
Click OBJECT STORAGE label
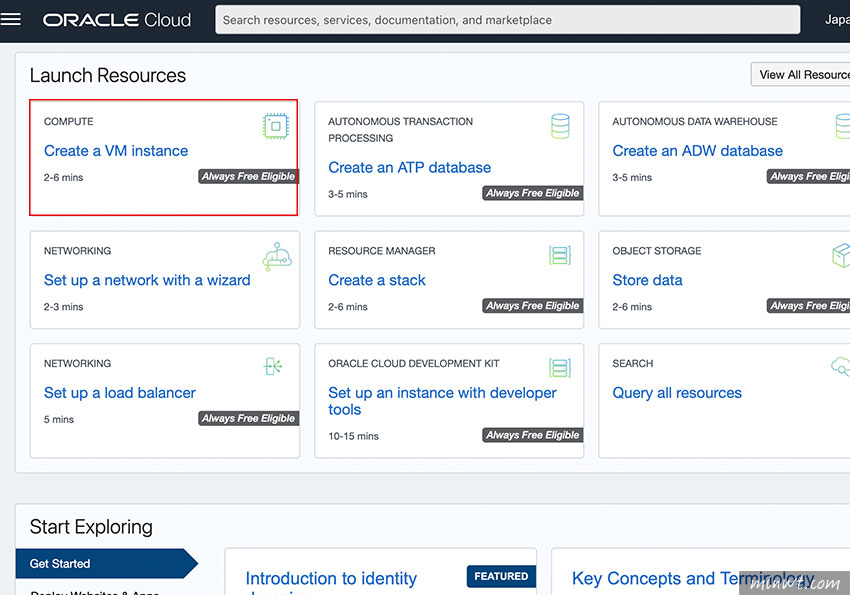656,251
